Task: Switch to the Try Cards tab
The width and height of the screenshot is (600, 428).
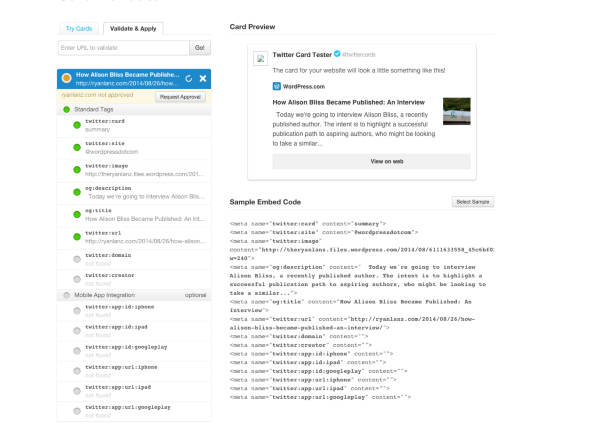Action: tap(78, 29)
